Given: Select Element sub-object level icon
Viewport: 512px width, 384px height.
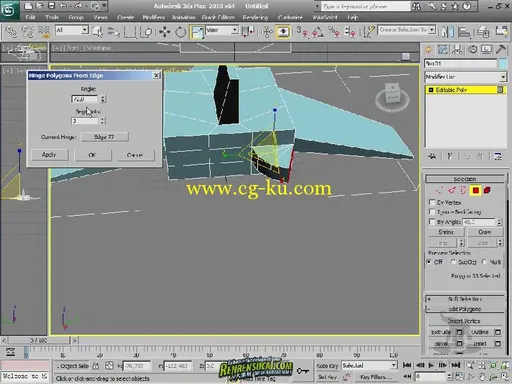Looking at the screenshot, I should (487, 190).
